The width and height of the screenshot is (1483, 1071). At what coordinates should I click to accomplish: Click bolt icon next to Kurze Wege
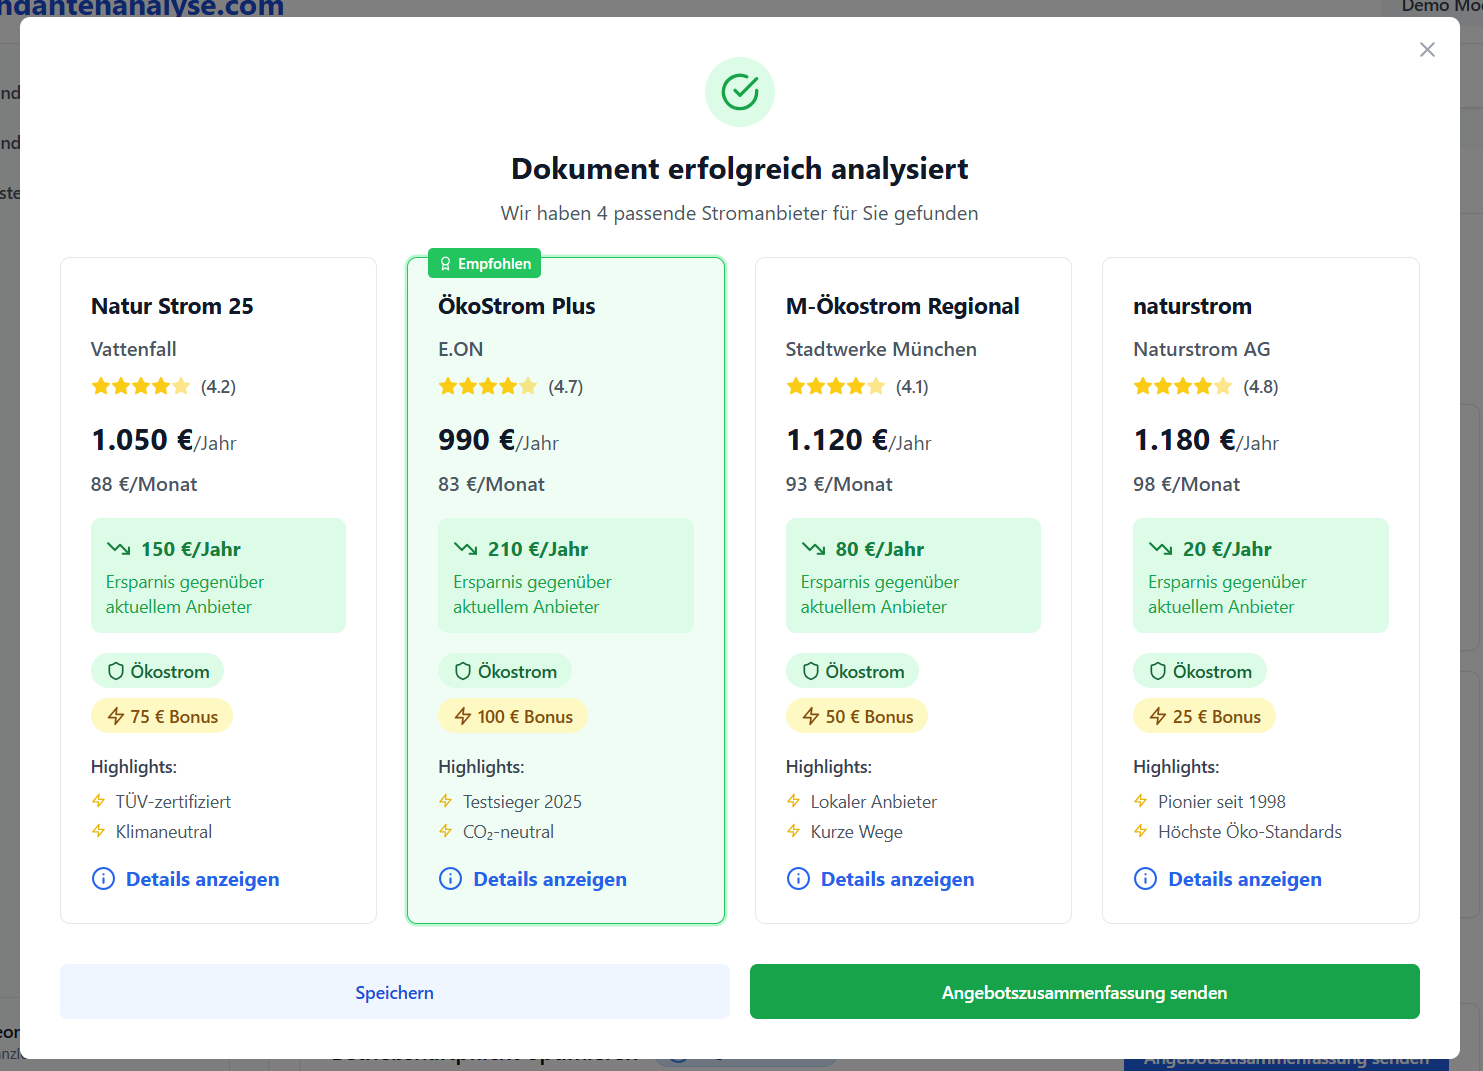[x=793, y=831]
